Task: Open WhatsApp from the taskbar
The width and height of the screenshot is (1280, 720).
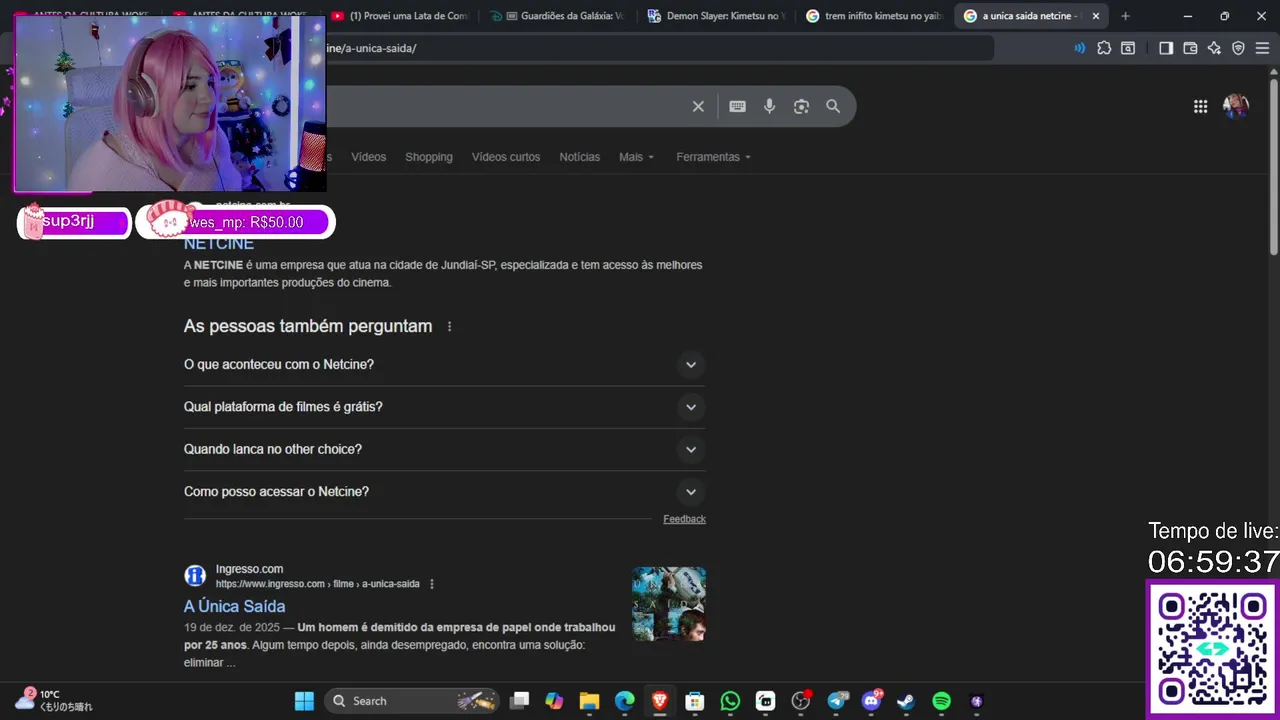Action: coord(730,701)
